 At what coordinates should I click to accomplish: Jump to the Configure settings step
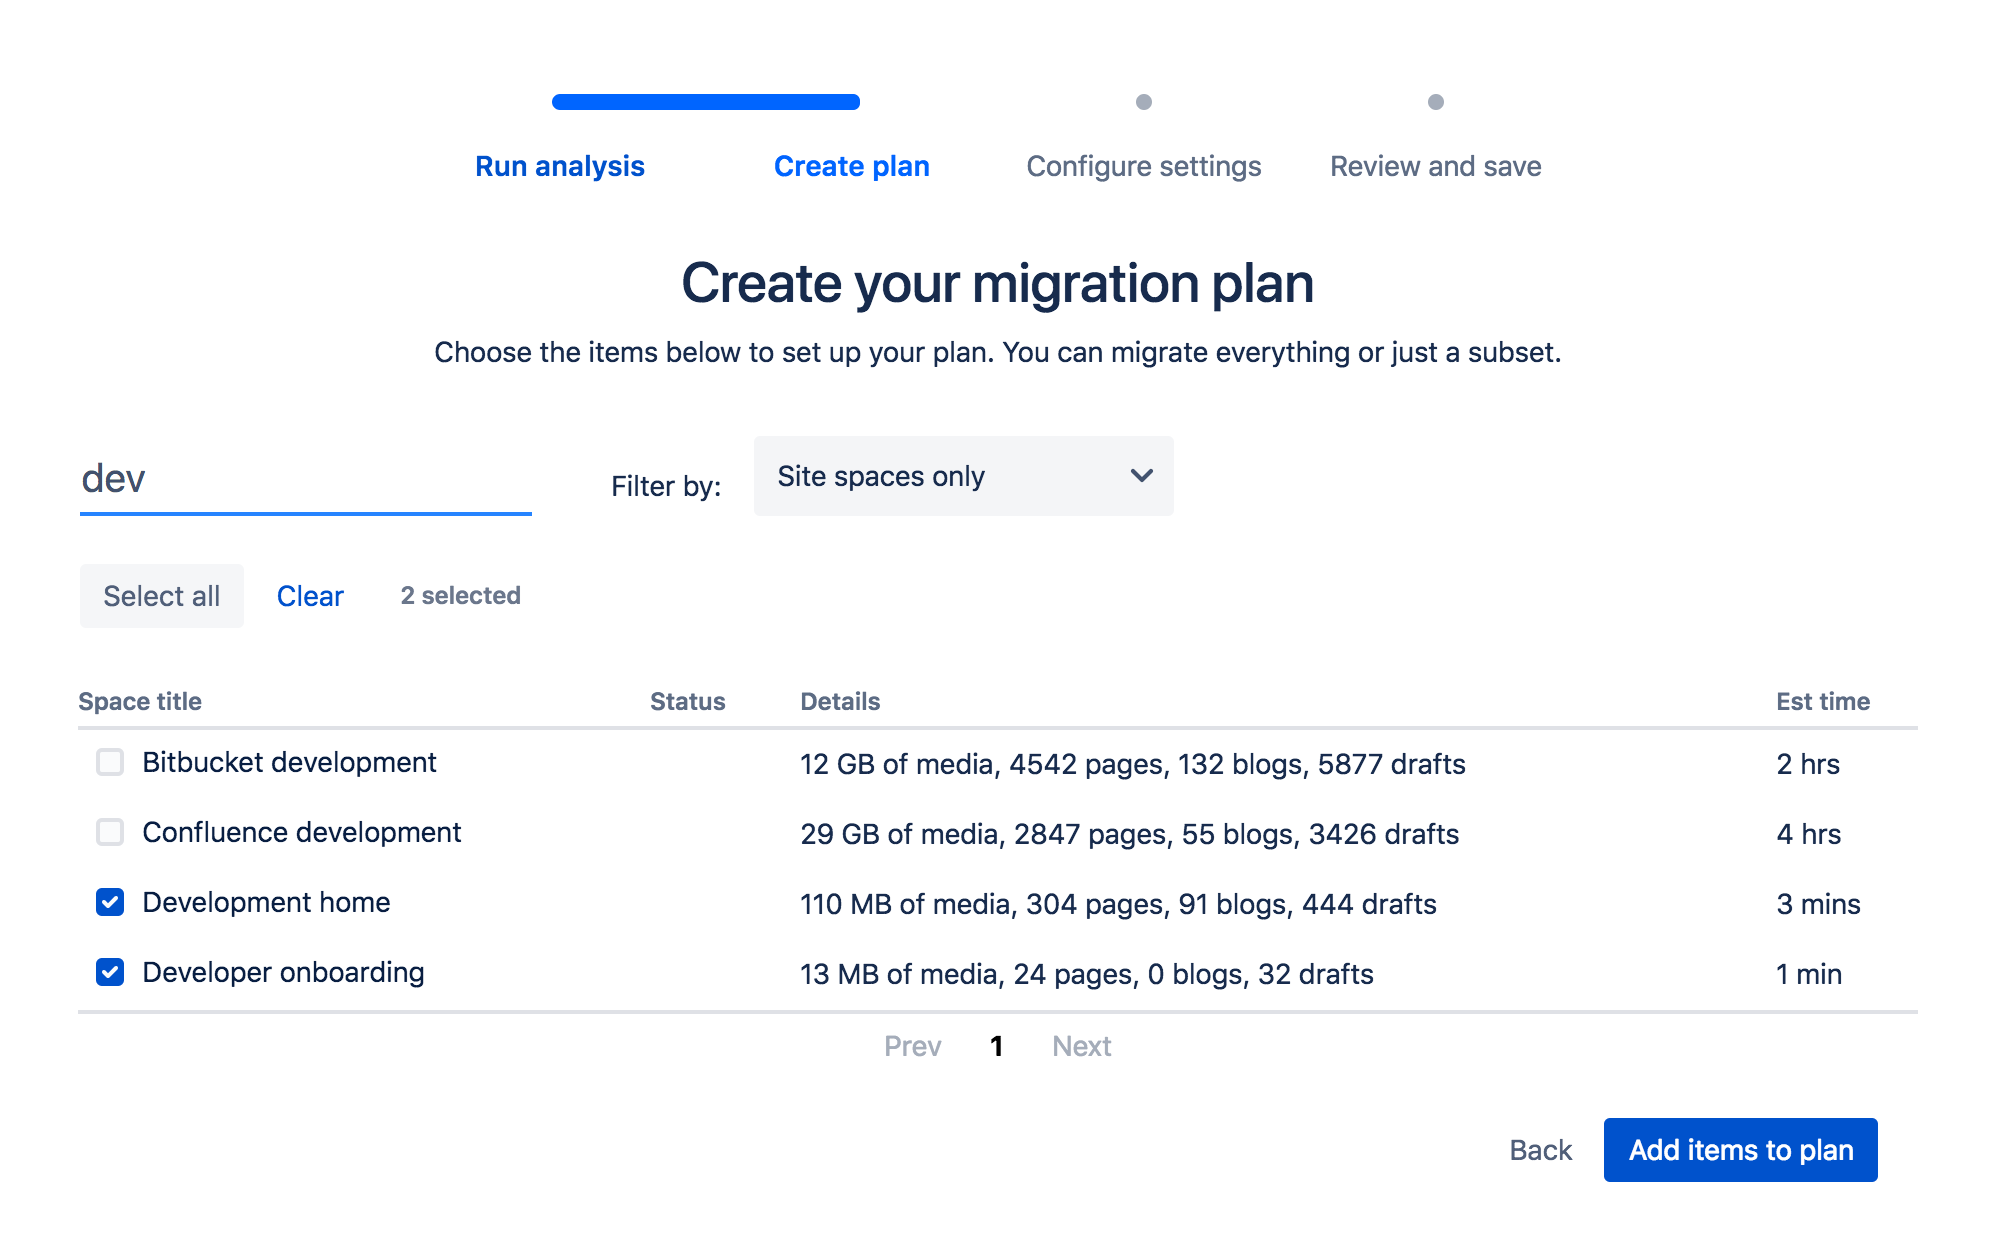[x=1144, y=166]
